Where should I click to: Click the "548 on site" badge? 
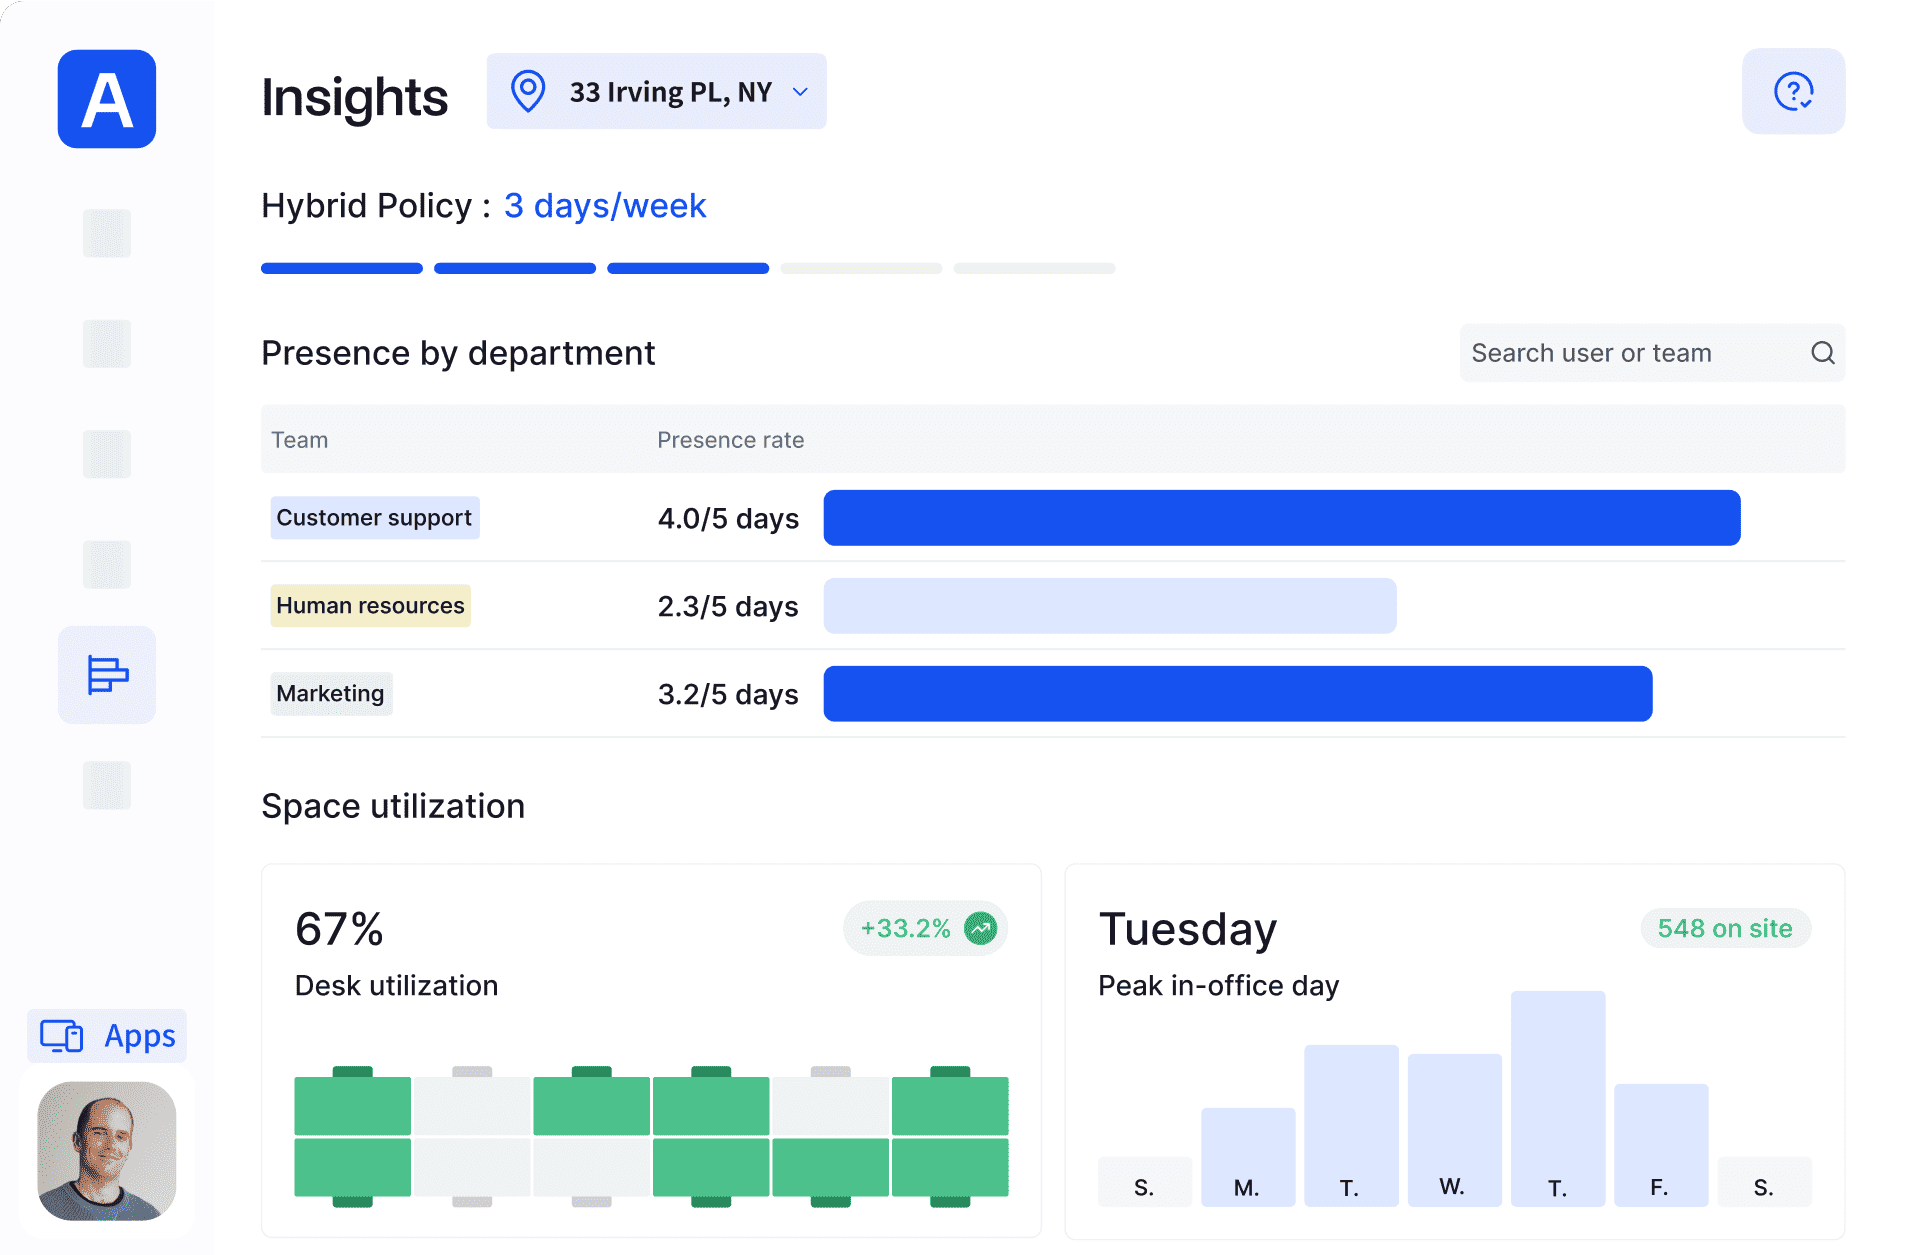pos(1724,928)
